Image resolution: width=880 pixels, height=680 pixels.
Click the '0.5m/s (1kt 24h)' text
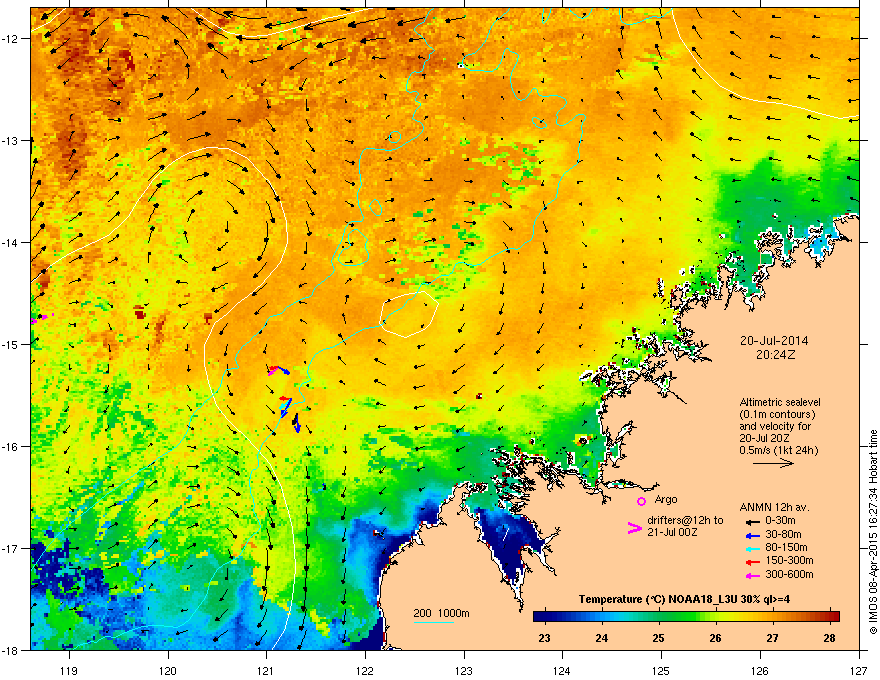pos(778,450)
